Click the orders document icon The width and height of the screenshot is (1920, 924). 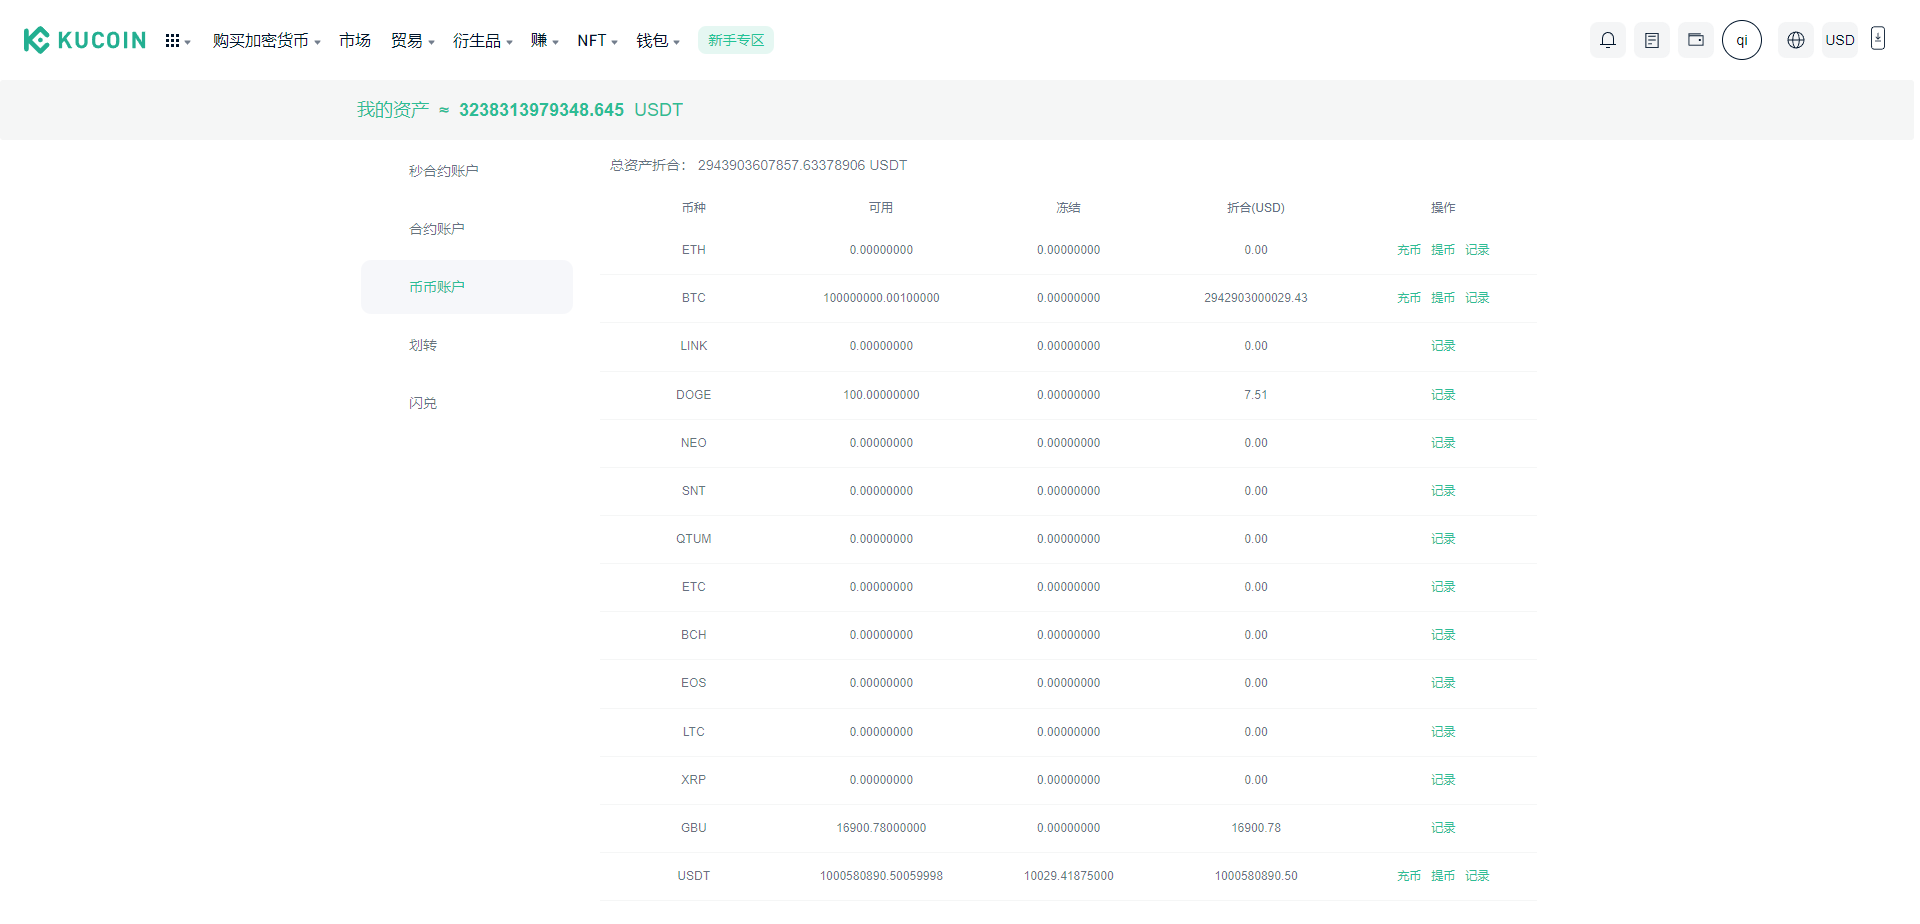click(1651, 40)
